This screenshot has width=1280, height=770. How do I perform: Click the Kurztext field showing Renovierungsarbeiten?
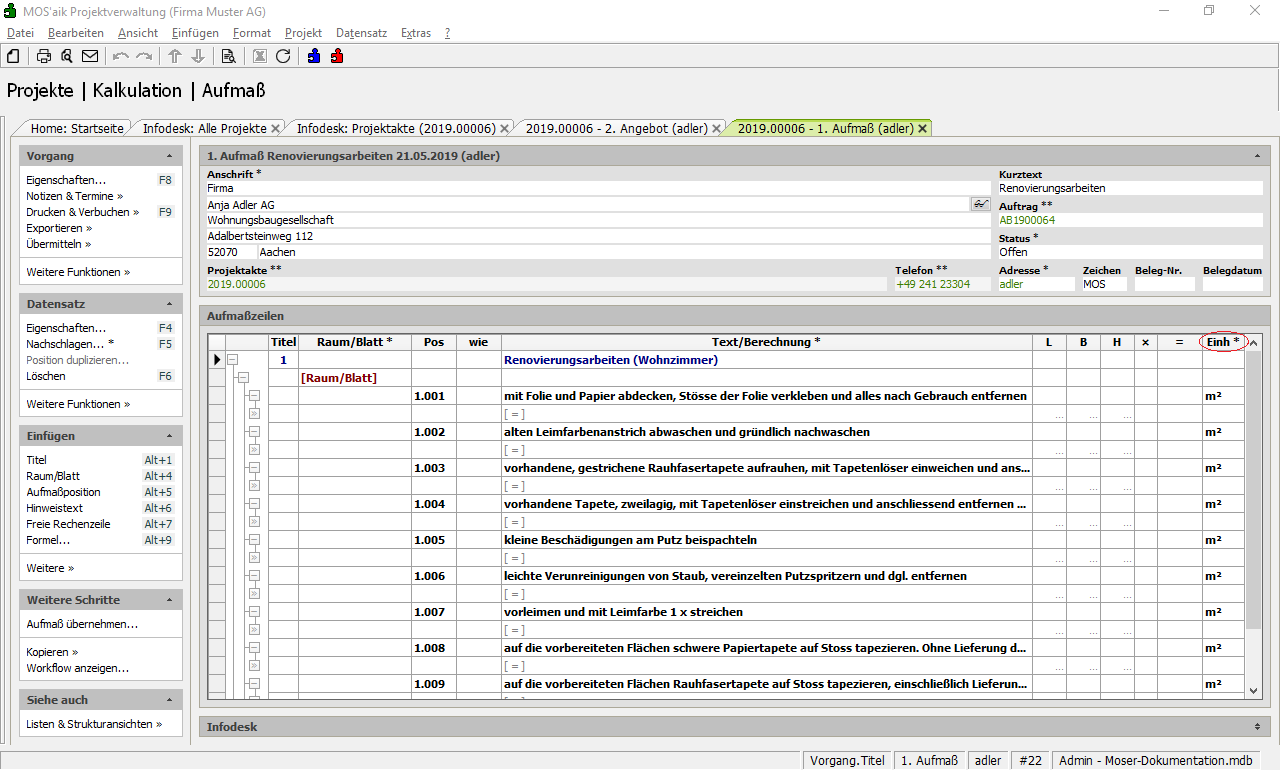pyautogui.click(x=1129, y=188)
